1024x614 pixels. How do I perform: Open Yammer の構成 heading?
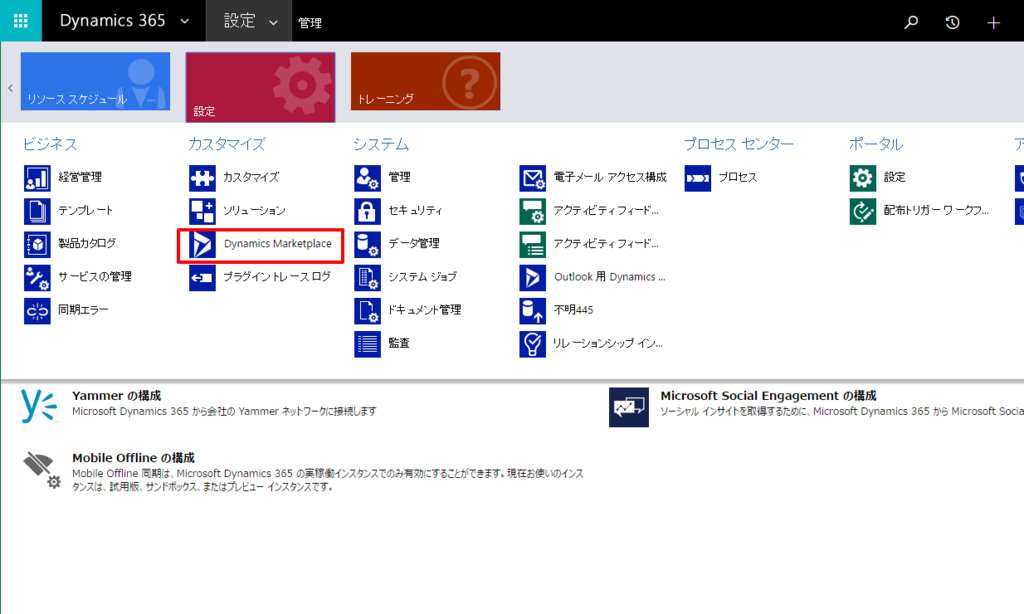click(116, 396)
